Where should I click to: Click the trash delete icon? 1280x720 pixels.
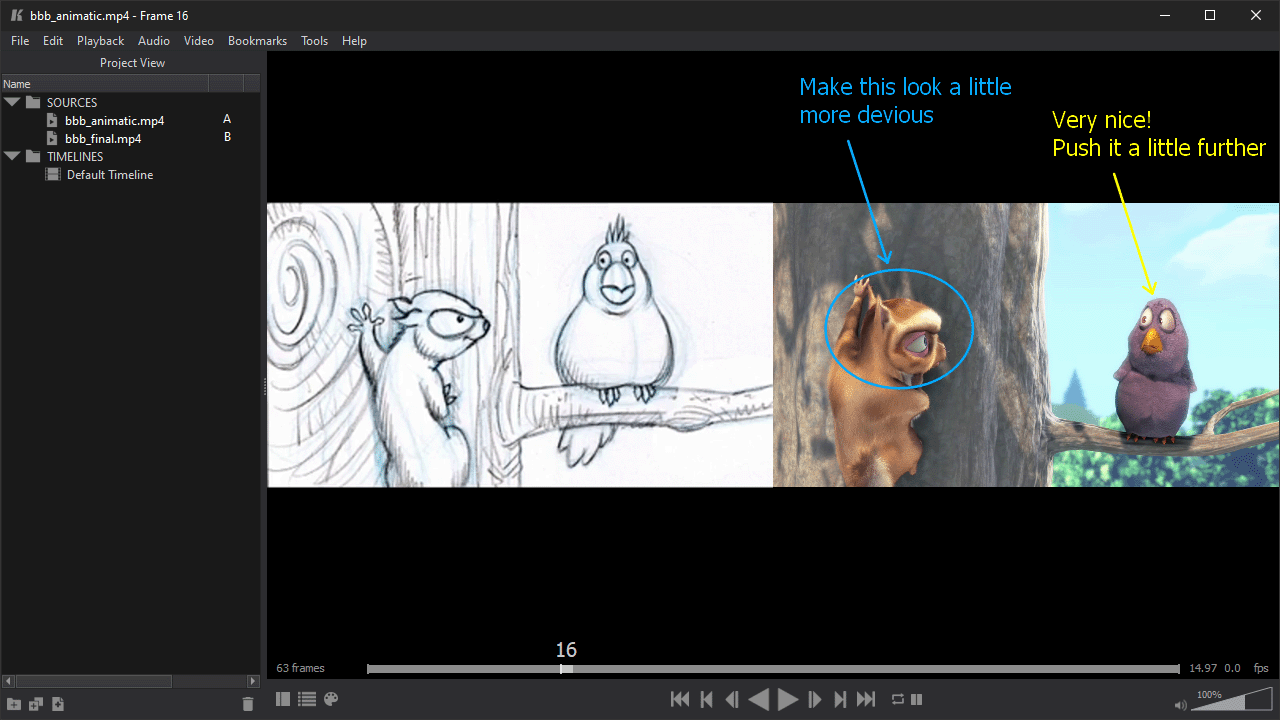pos(248,704)
